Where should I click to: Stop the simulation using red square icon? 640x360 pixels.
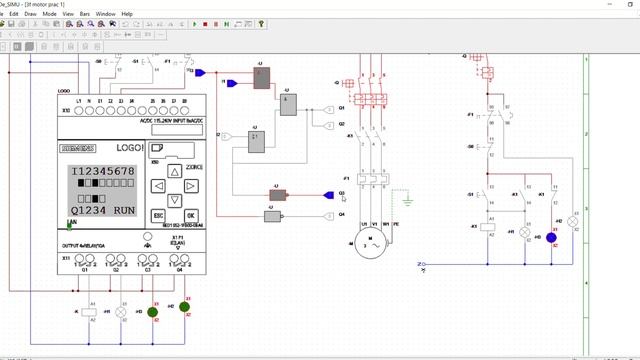point(205,24)
